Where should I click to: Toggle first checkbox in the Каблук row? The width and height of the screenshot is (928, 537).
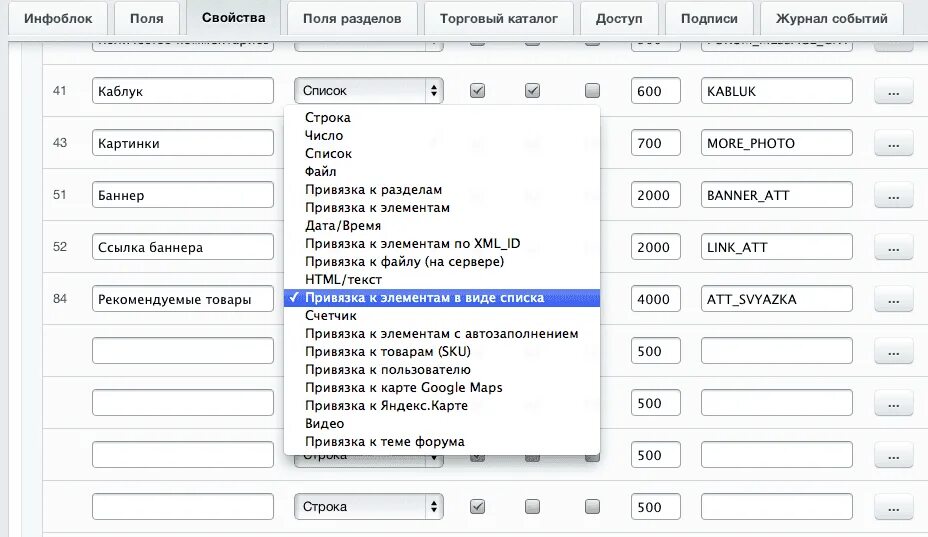478,91
